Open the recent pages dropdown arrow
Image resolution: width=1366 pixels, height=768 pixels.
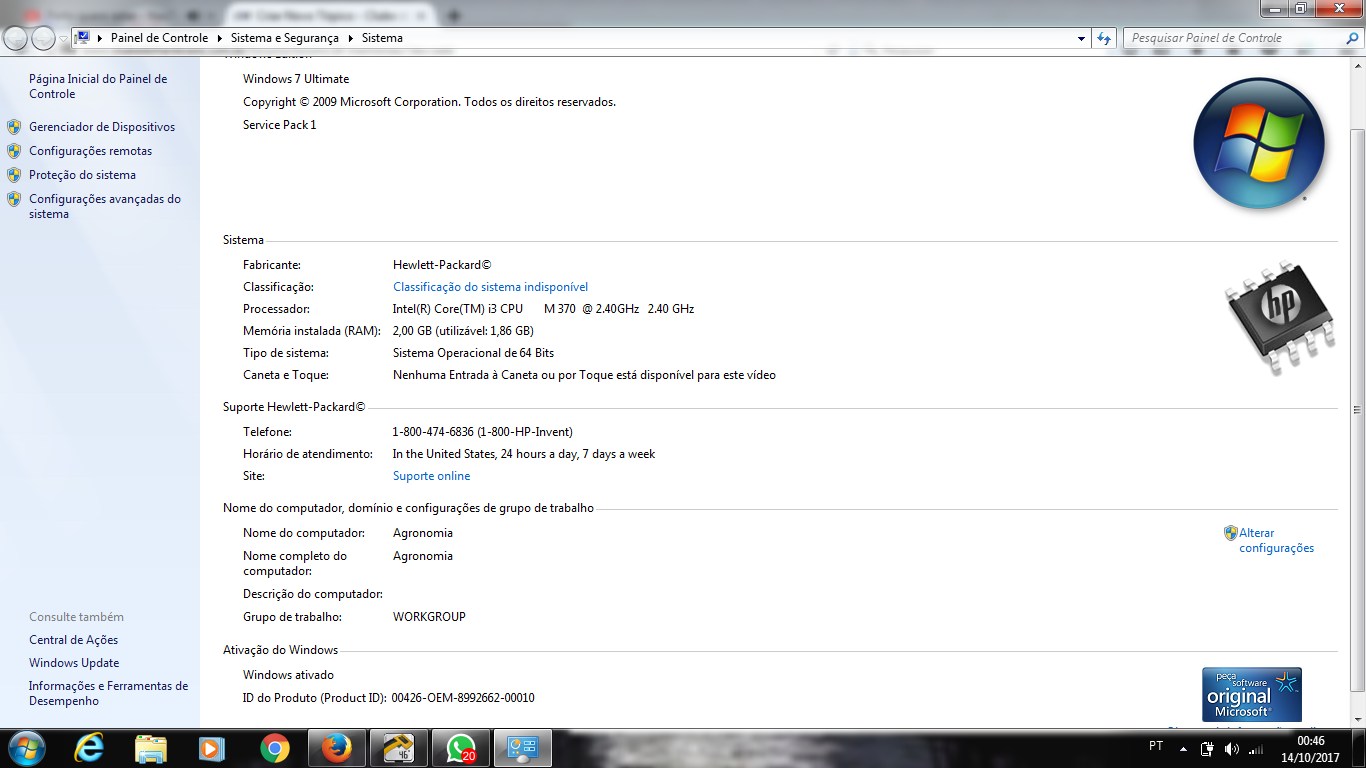pyautogui.click(x=64, y=39)
